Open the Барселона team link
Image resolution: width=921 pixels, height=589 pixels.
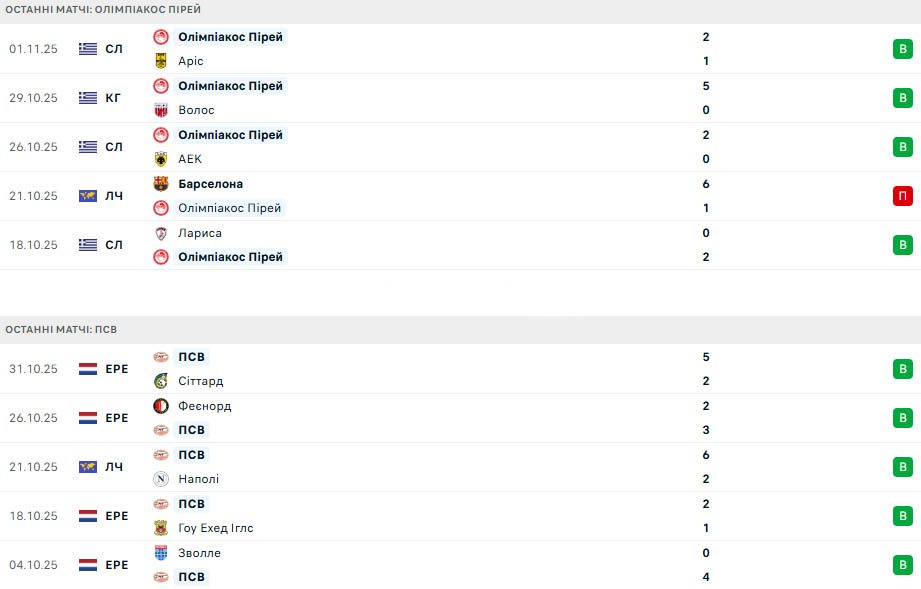click(x=210, y=184)
